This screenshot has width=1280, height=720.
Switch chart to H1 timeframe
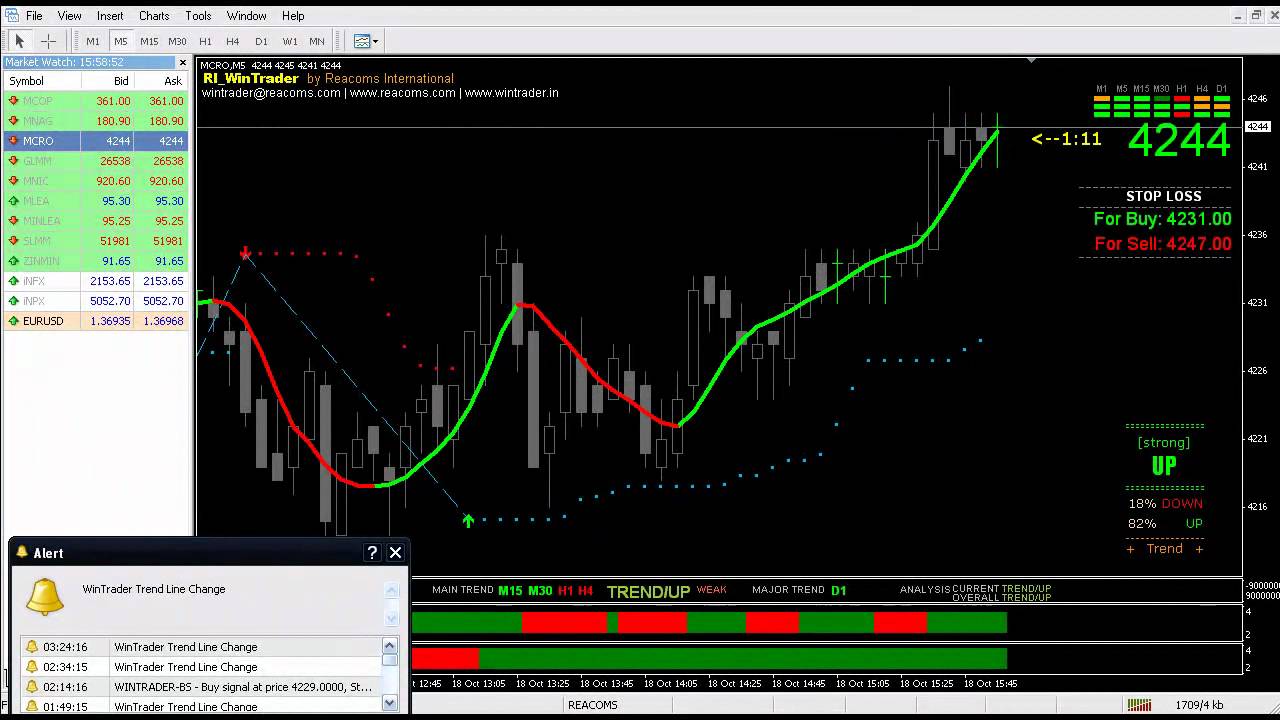[205, 41]
